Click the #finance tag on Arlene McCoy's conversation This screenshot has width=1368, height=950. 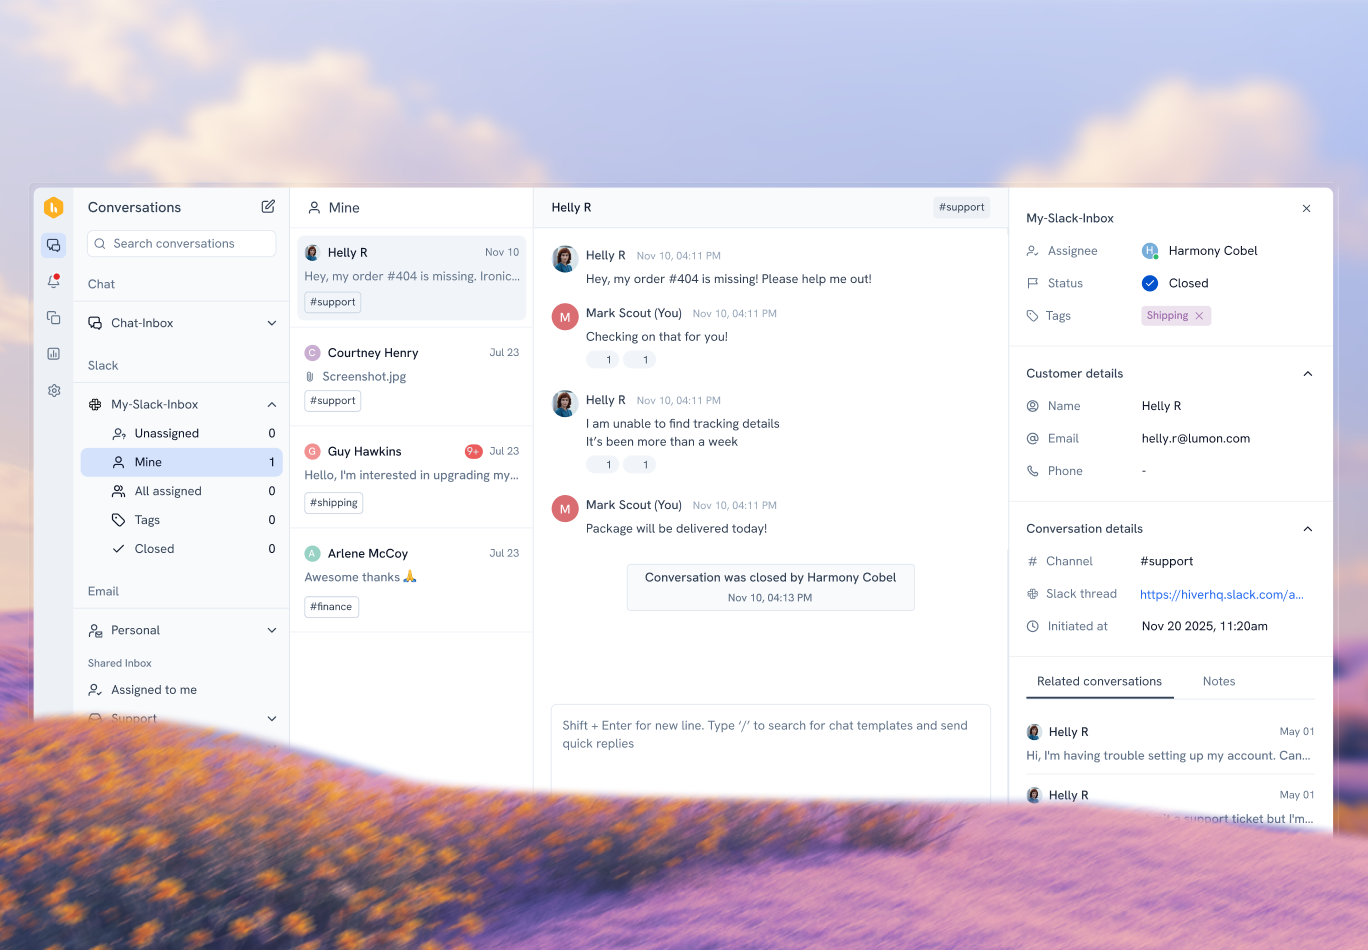pyautogui.click(x=331, y=607)
